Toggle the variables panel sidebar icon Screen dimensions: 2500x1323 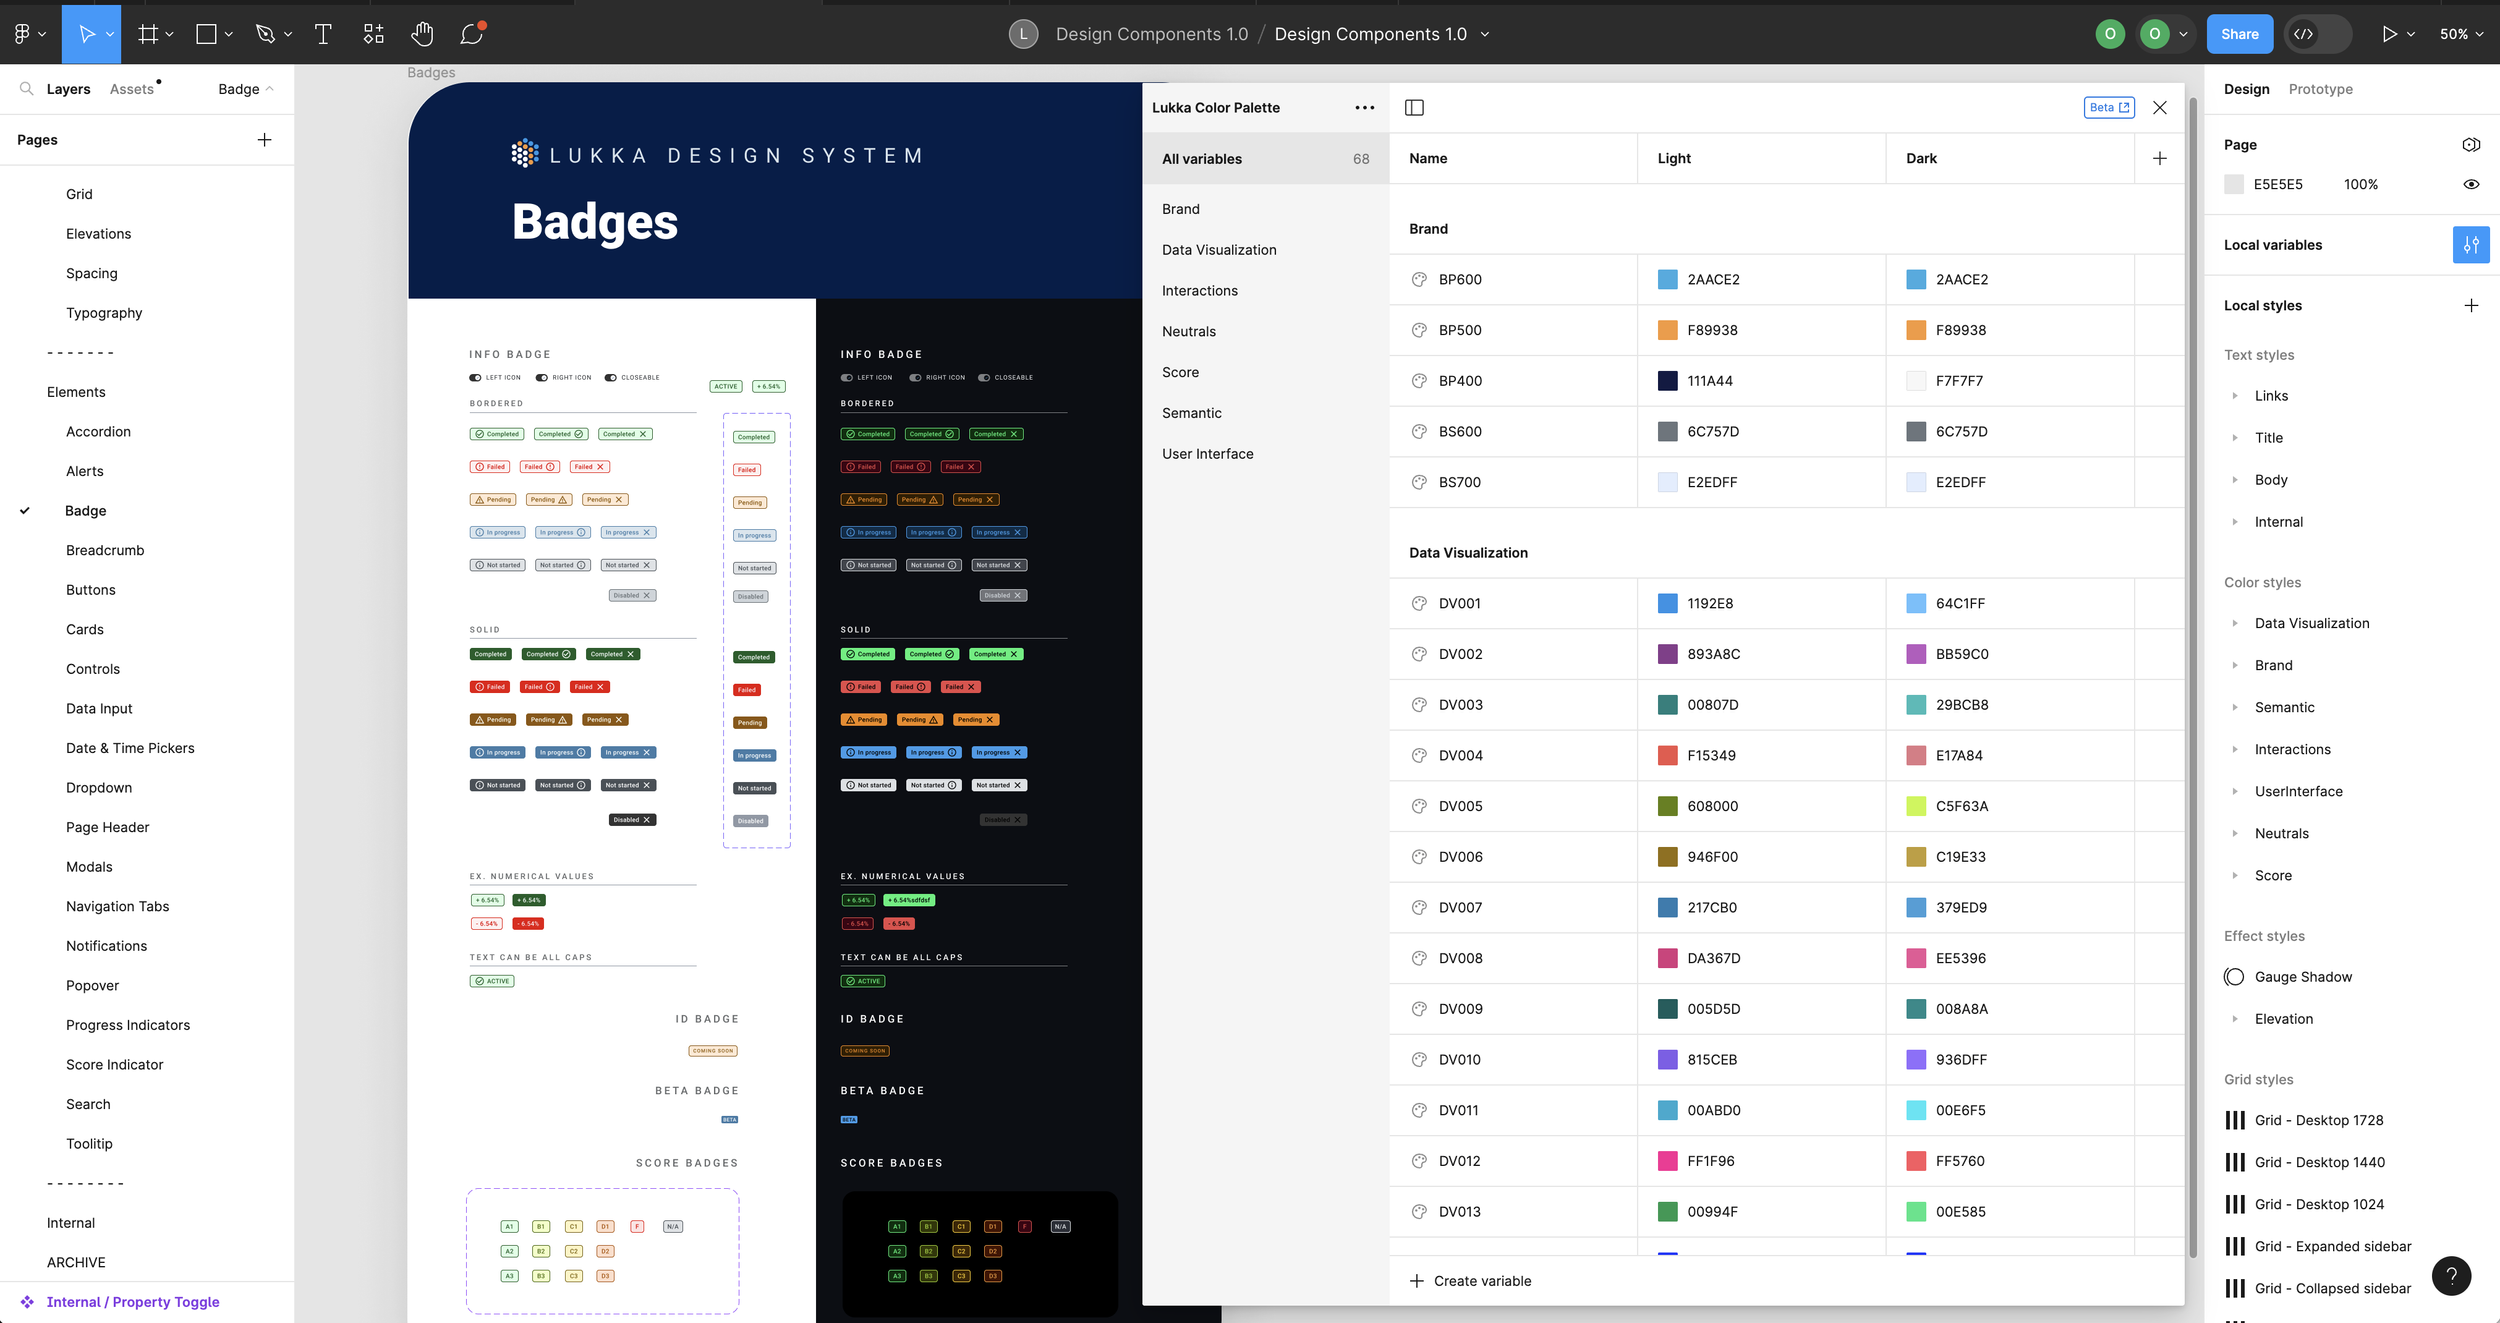(1414, 108)
